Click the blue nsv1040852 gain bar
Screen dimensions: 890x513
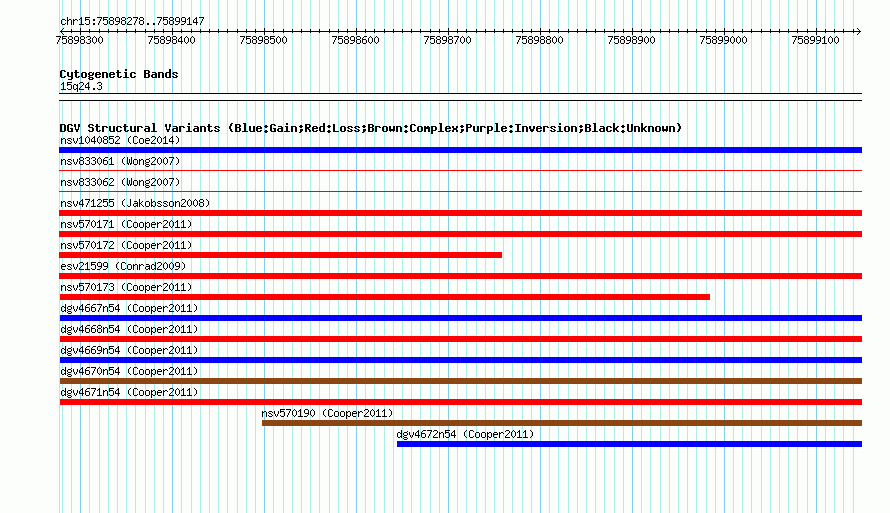pos(460,150)
